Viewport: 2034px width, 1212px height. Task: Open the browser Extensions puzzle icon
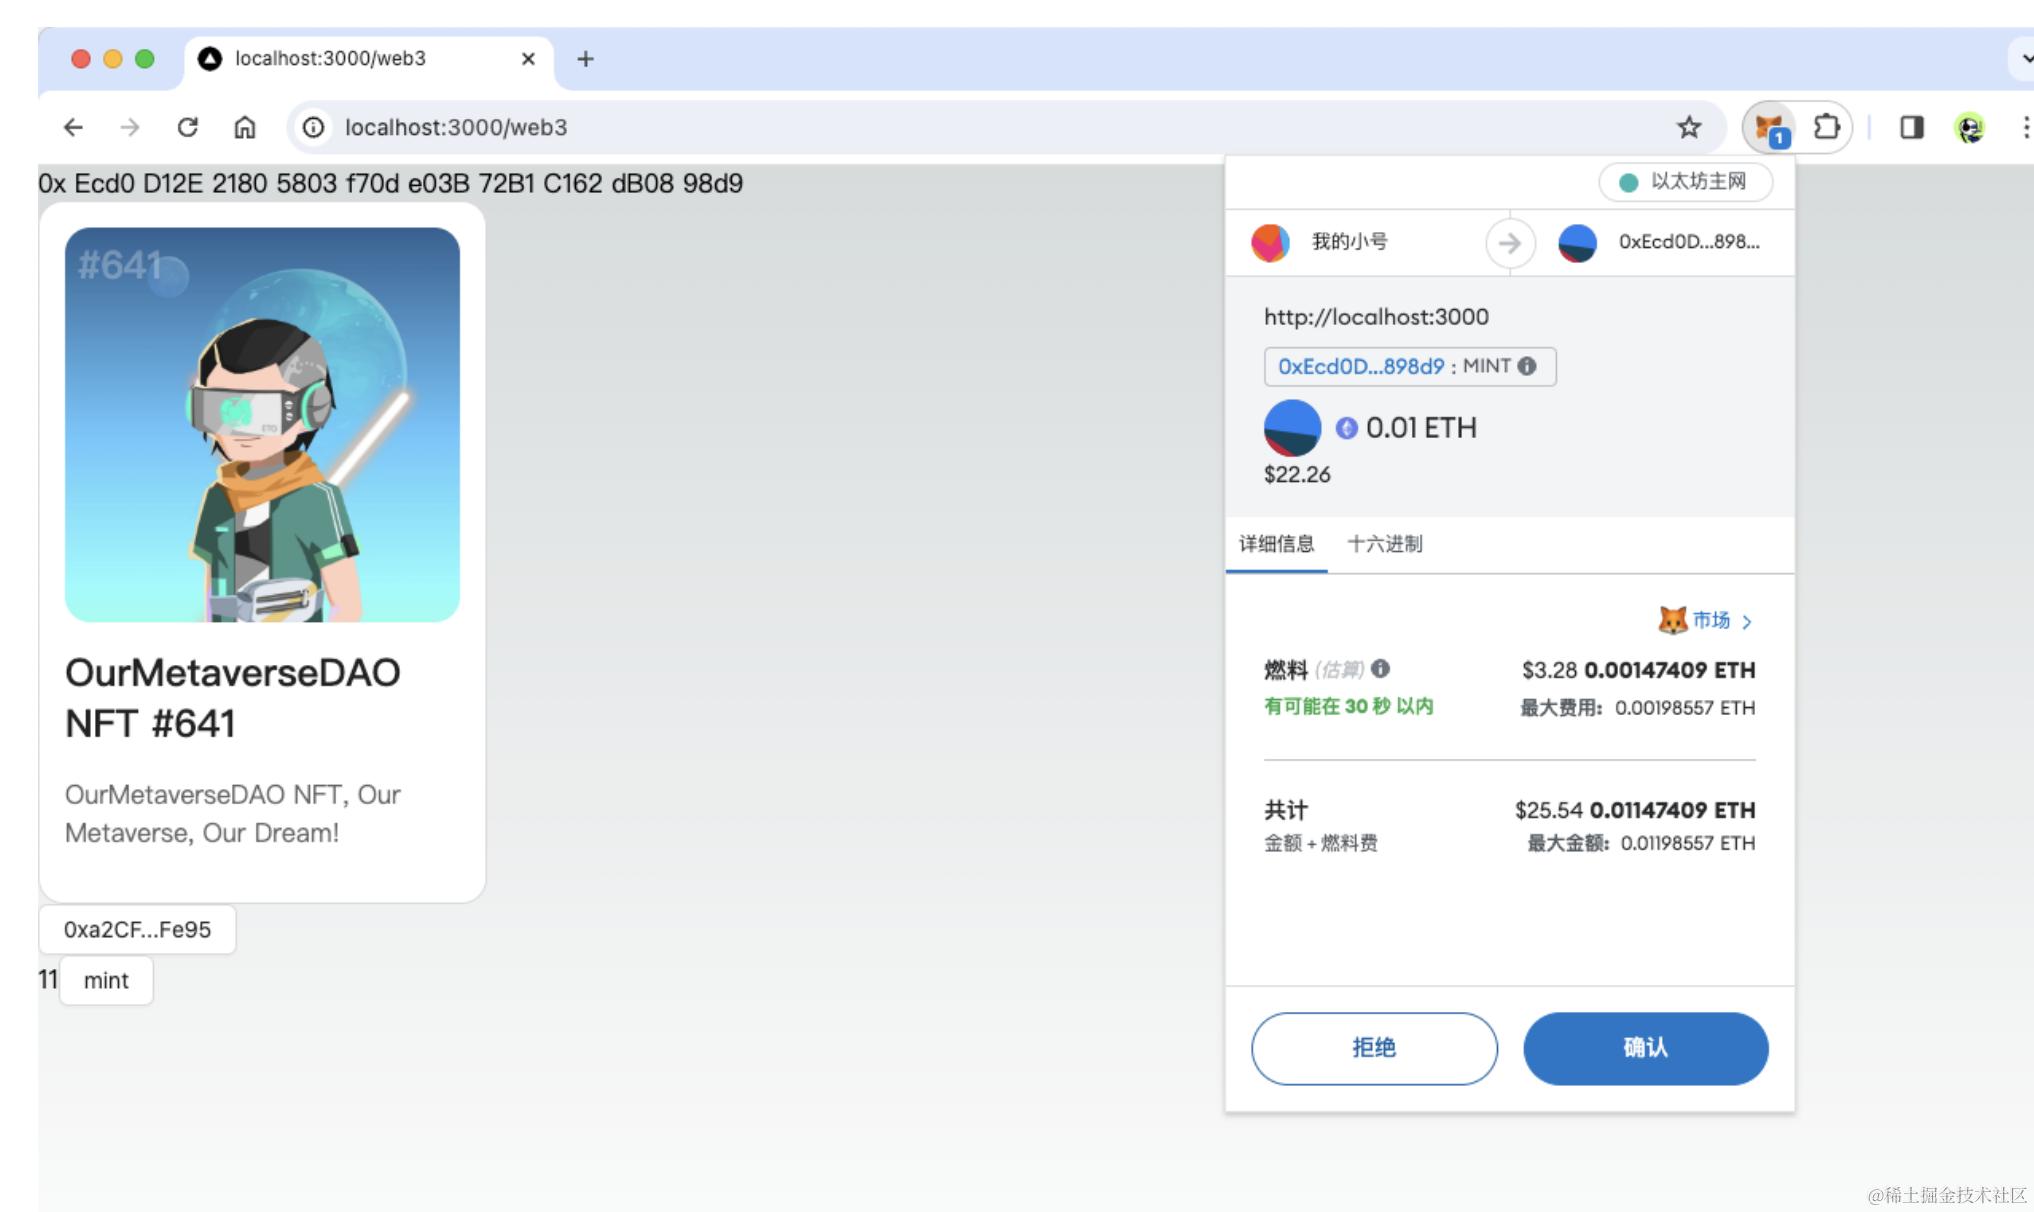coord(1826,128)
